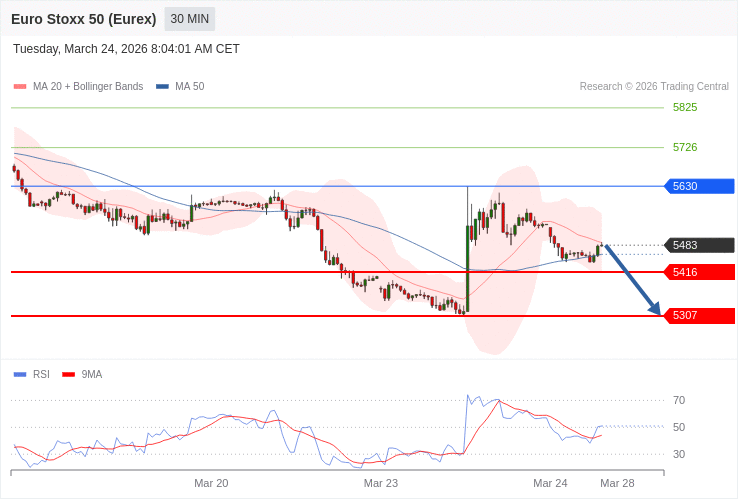
Task: Click the MA 50 legend label
Action: tap(189, 87)
